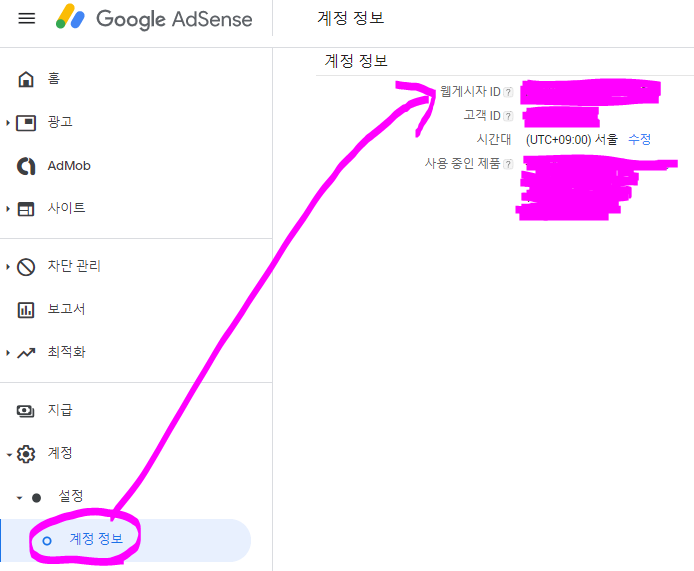Click the 웹게시자 ID label
Viewport: 694px width, 571px height.
pyautogui.click(x=470, y=92)
